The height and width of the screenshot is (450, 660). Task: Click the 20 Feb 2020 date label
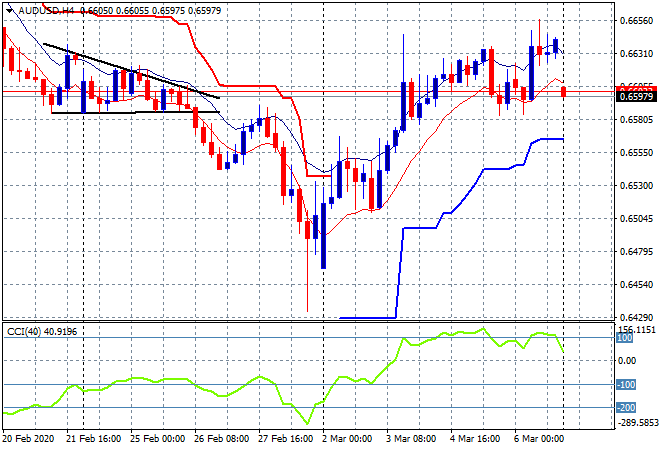pyautogui.click(x=29, y=439)
